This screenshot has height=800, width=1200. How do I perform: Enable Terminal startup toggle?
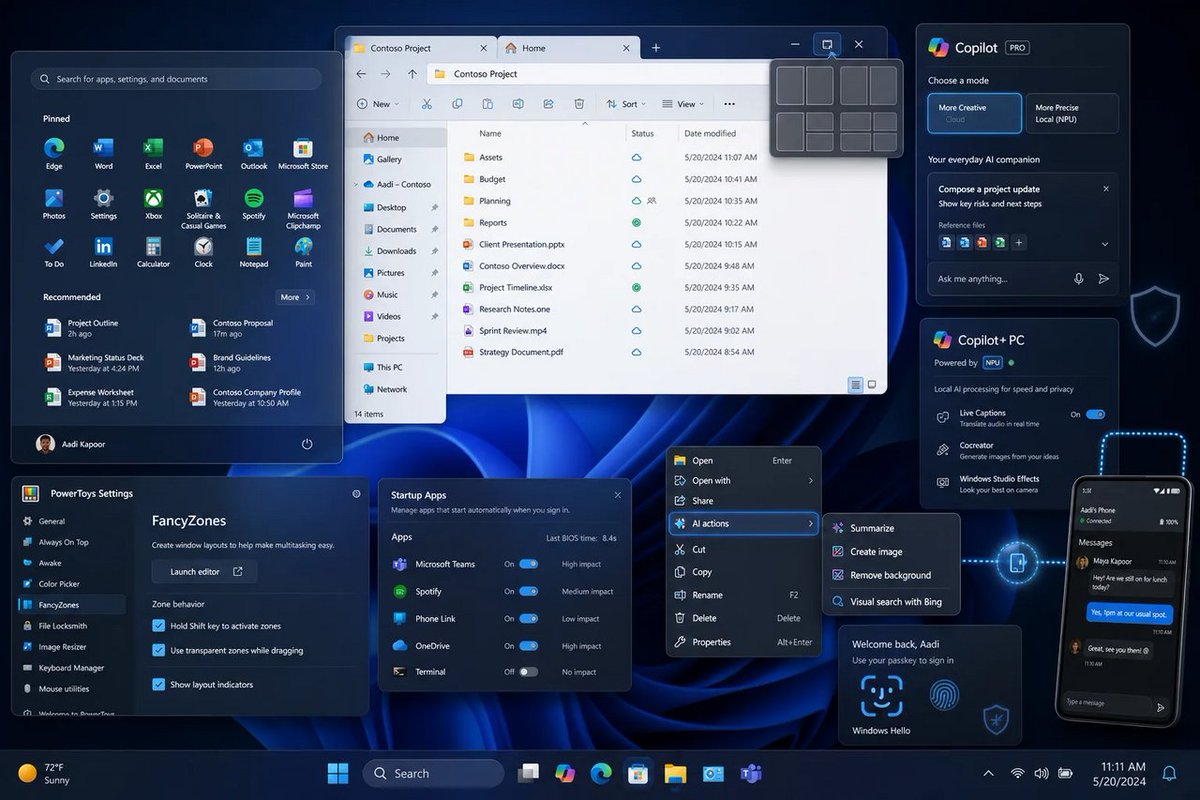[528, 672]
